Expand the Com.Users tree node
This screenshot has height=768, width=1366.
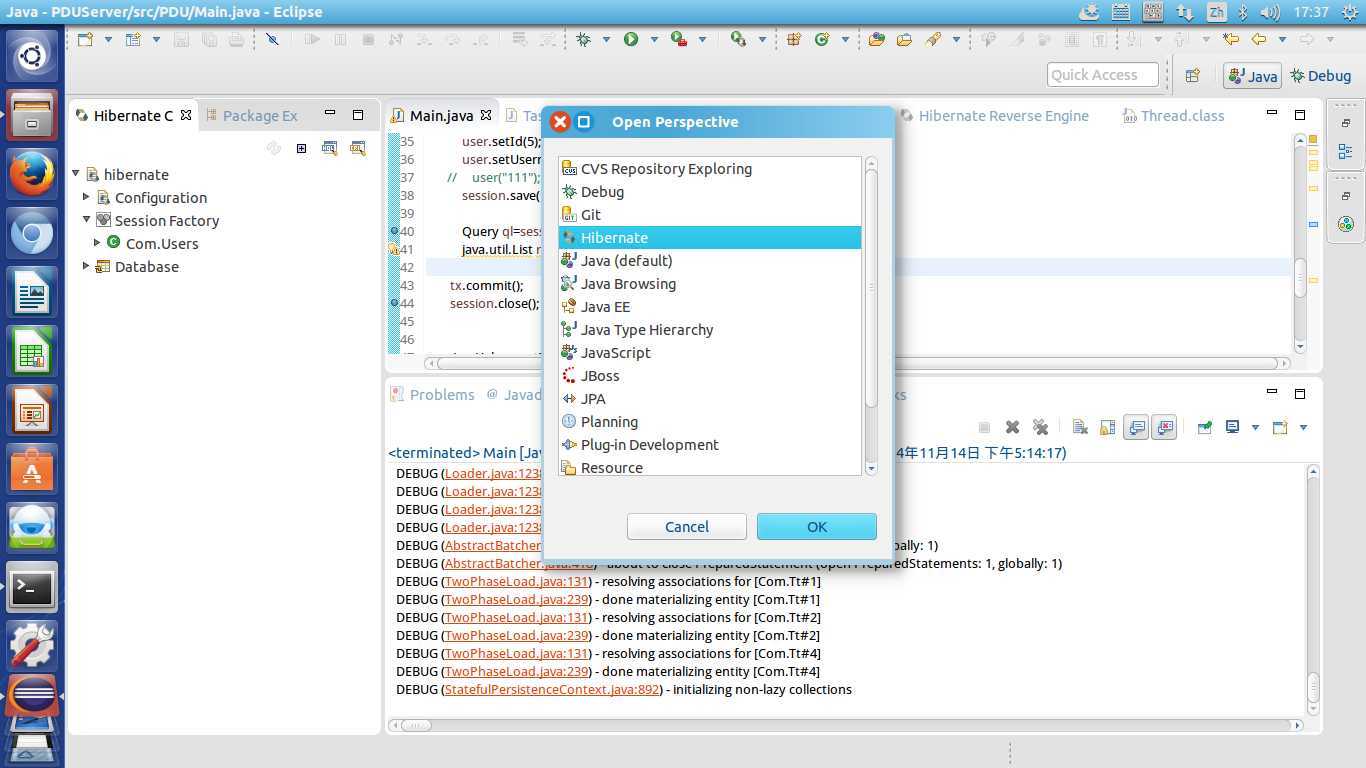click(98, 243)
